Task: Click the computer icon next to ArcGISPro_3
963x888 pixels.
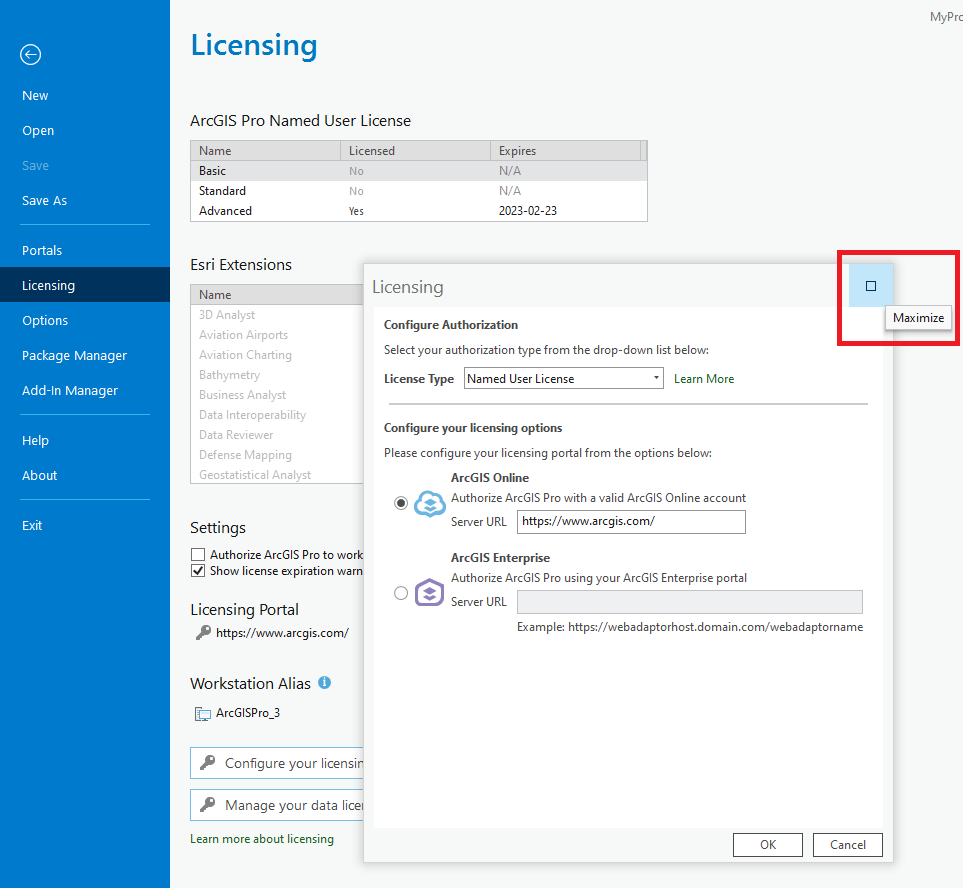Action: [203, 714]
